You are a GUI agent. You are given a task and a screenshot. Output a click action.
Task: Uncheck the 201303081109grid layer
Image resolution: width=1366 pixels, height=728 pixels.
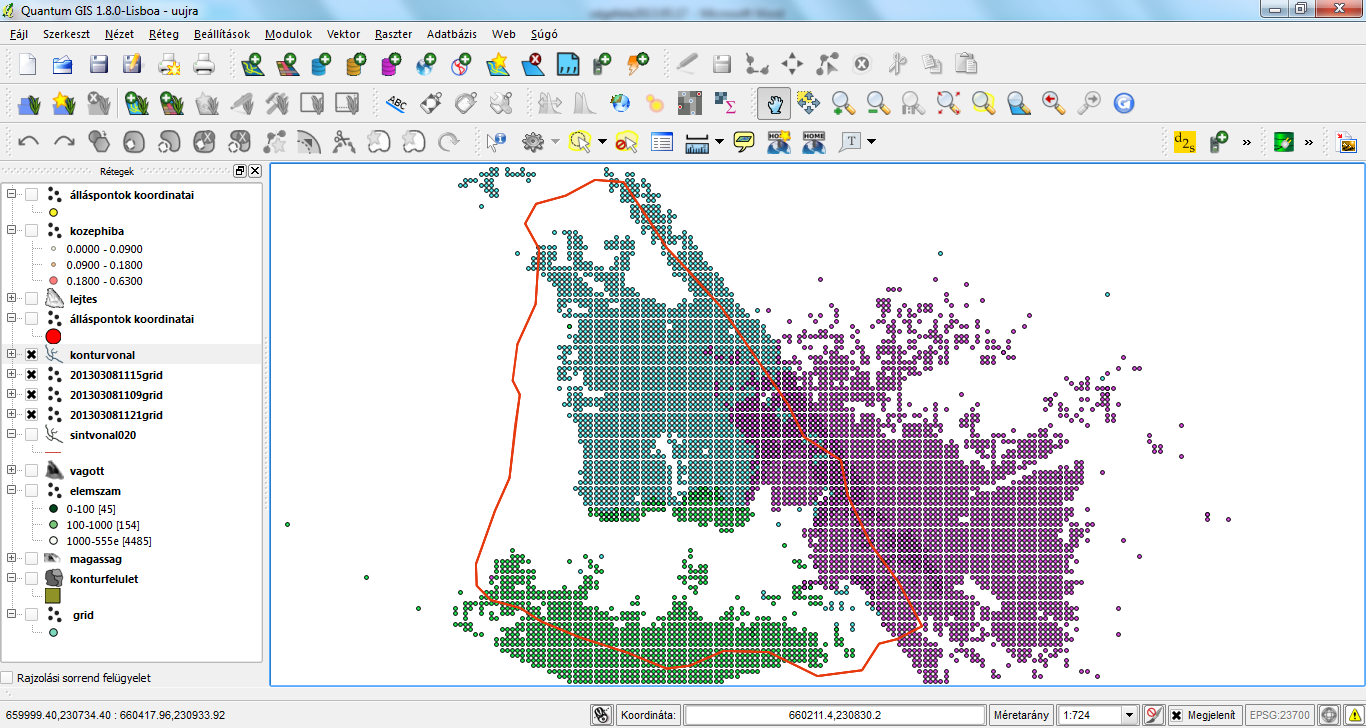pos(32,395)
